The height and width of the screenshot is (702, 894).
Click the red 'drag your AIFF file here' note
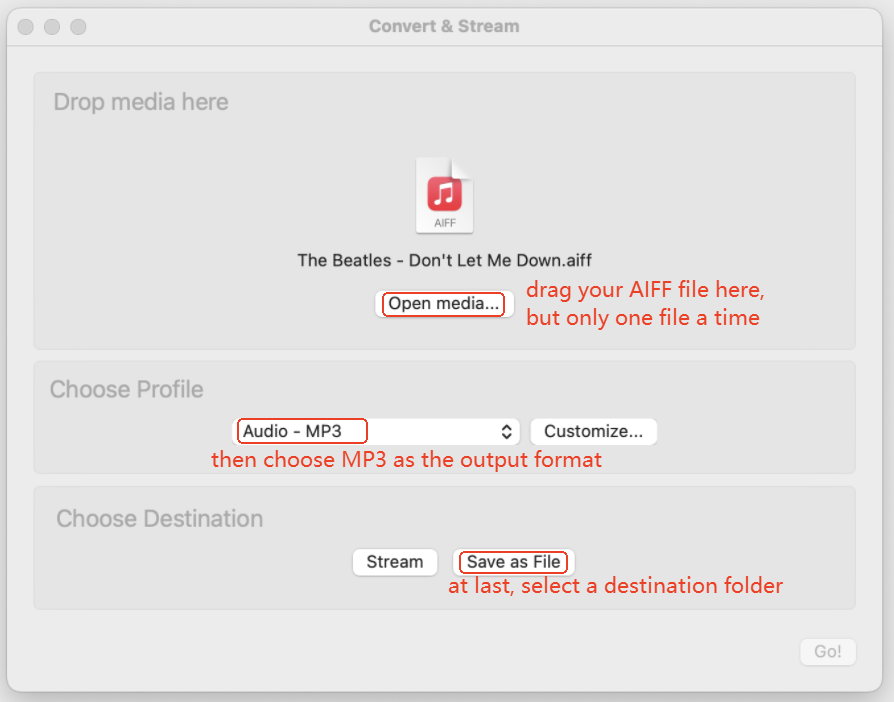(x=645, y=291)
